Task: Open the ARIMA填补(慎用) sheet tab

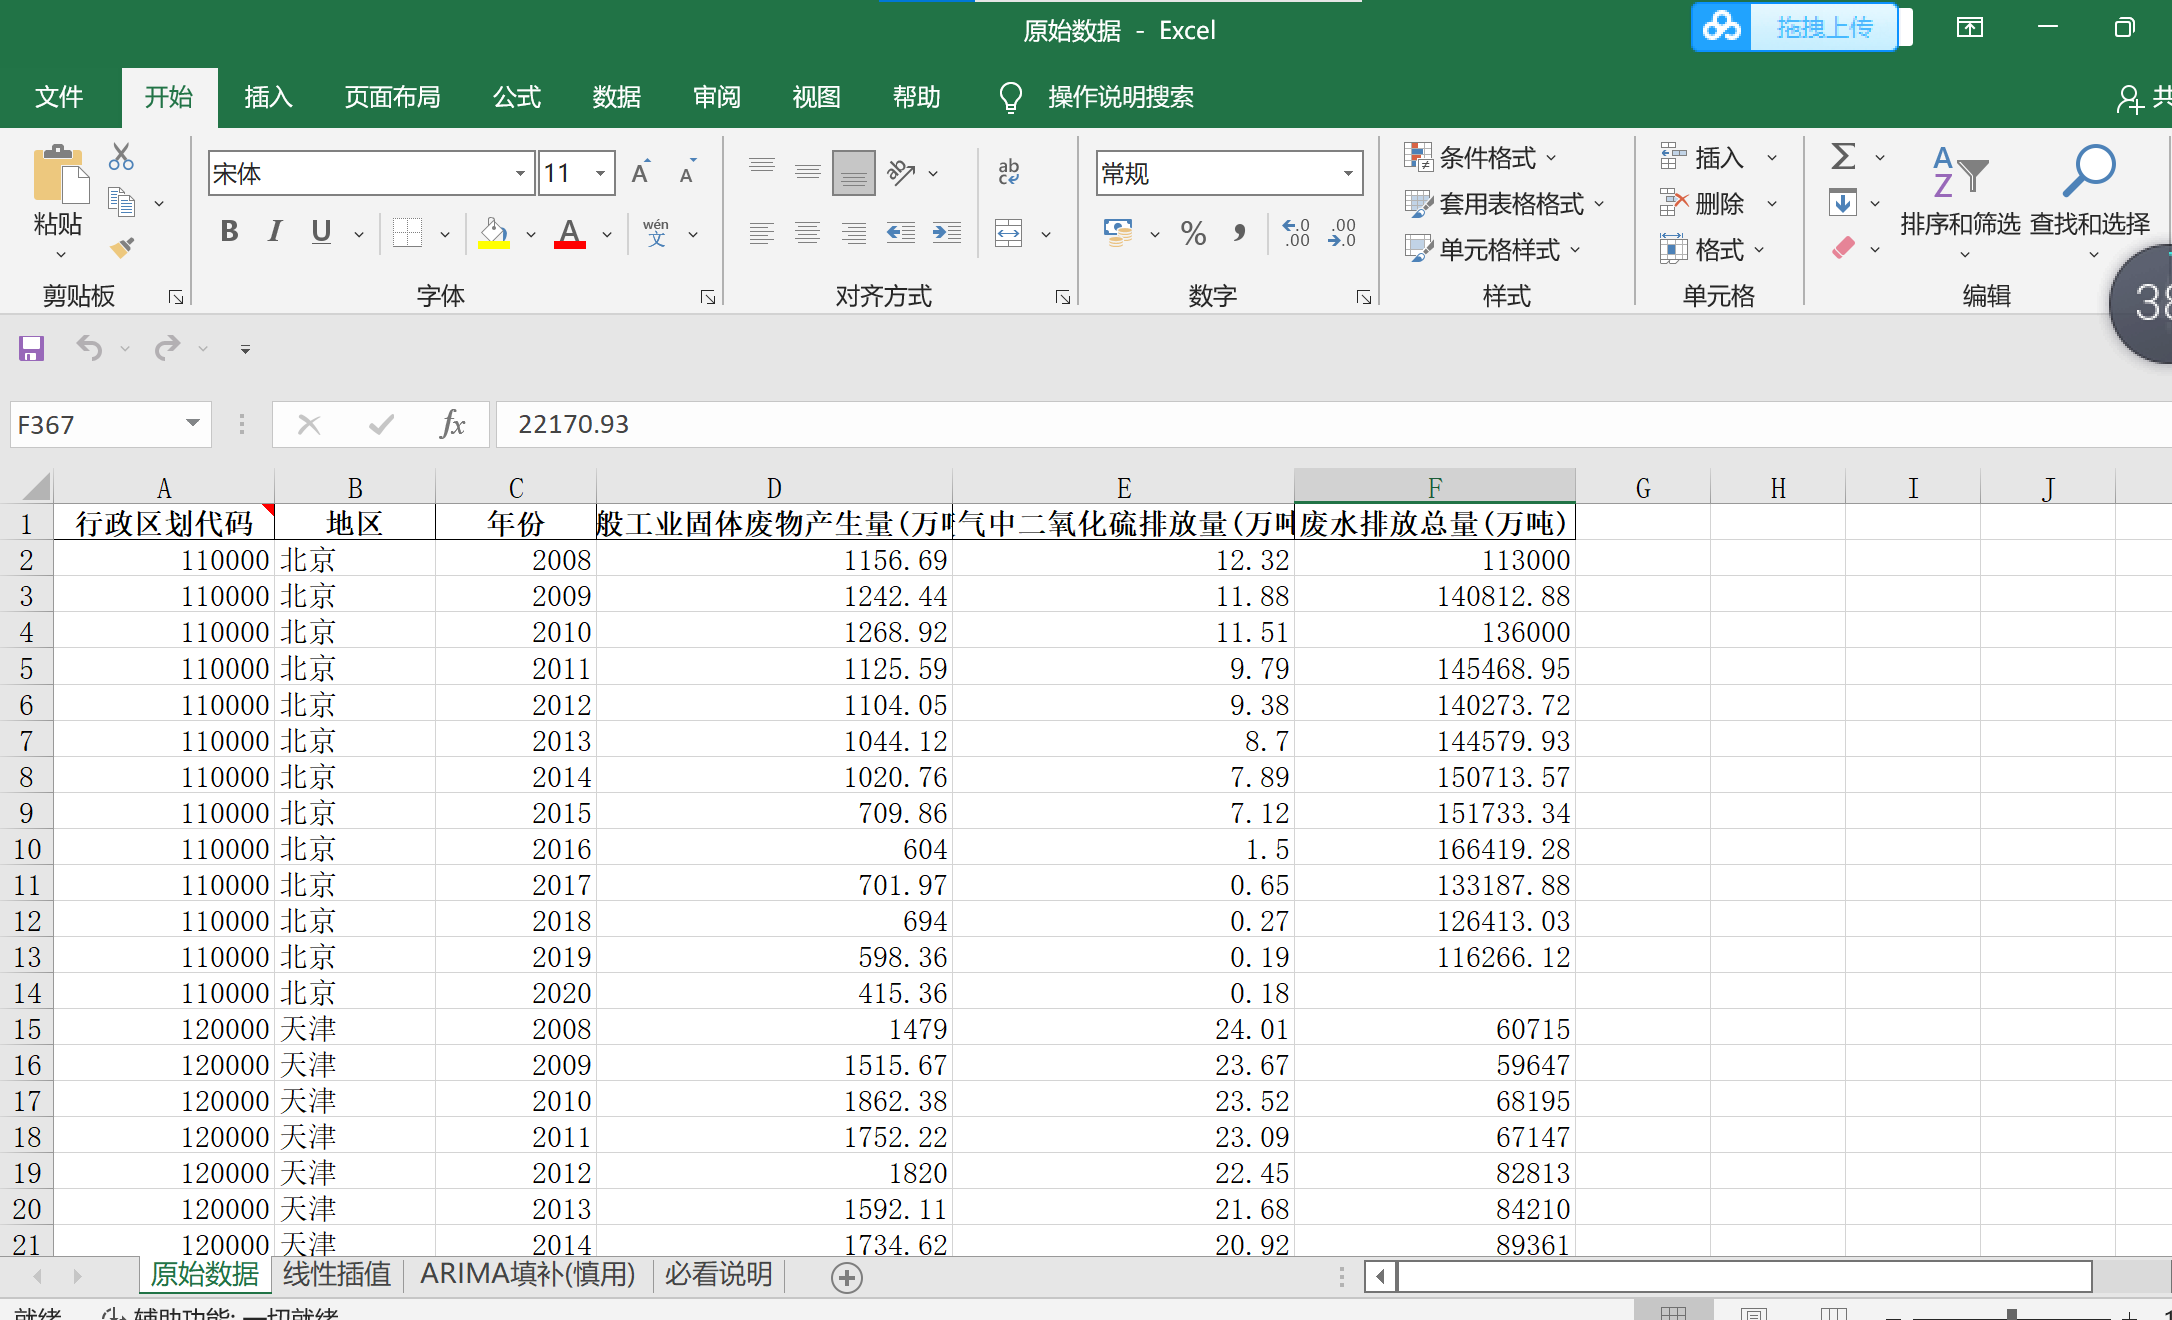Action: click(x=528, y=1274)
